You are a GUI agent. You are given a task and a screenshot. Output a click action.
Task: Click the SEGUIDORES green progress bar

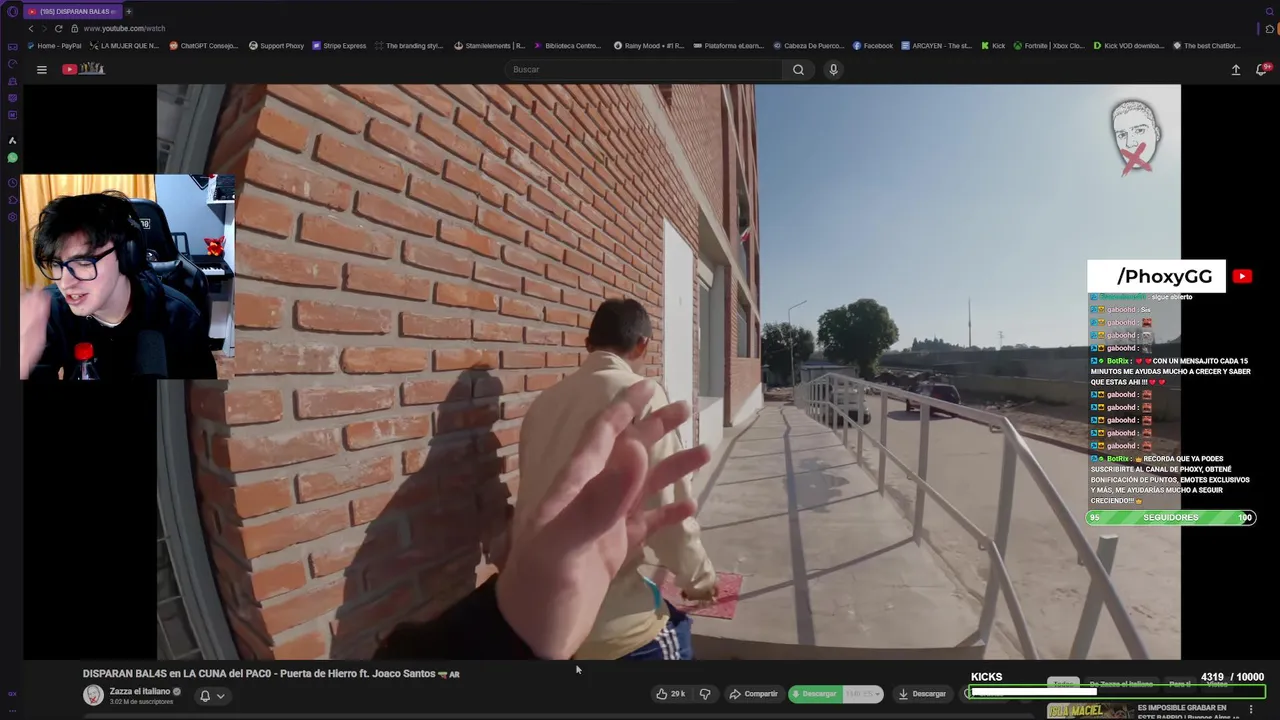tap(1170, 517)
